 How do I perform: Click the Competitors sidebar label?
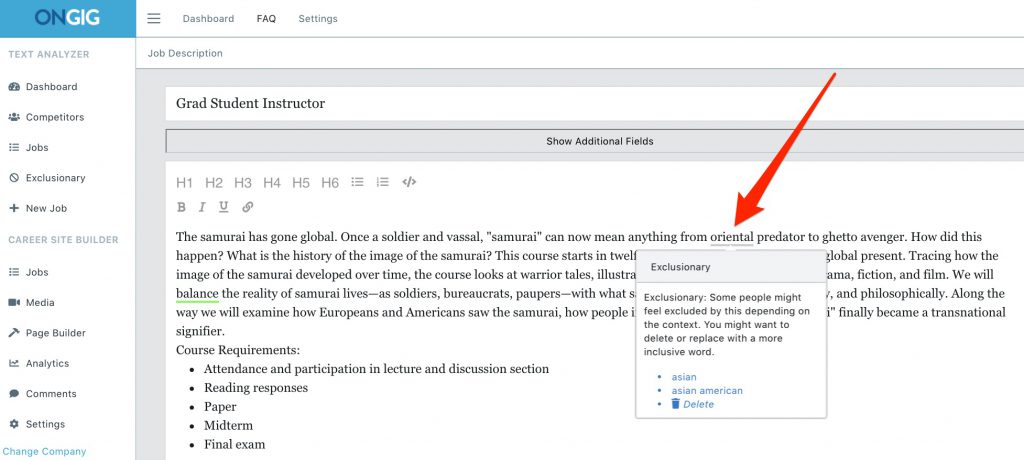(55, 118)
